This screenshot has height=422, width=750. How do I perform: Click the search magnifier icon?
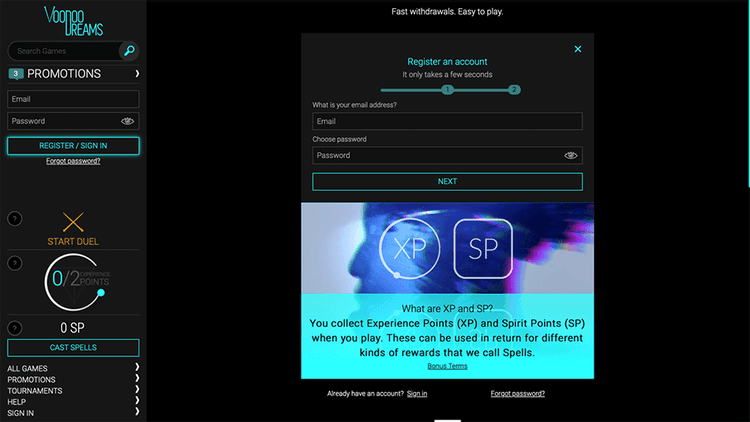point(129,51)
